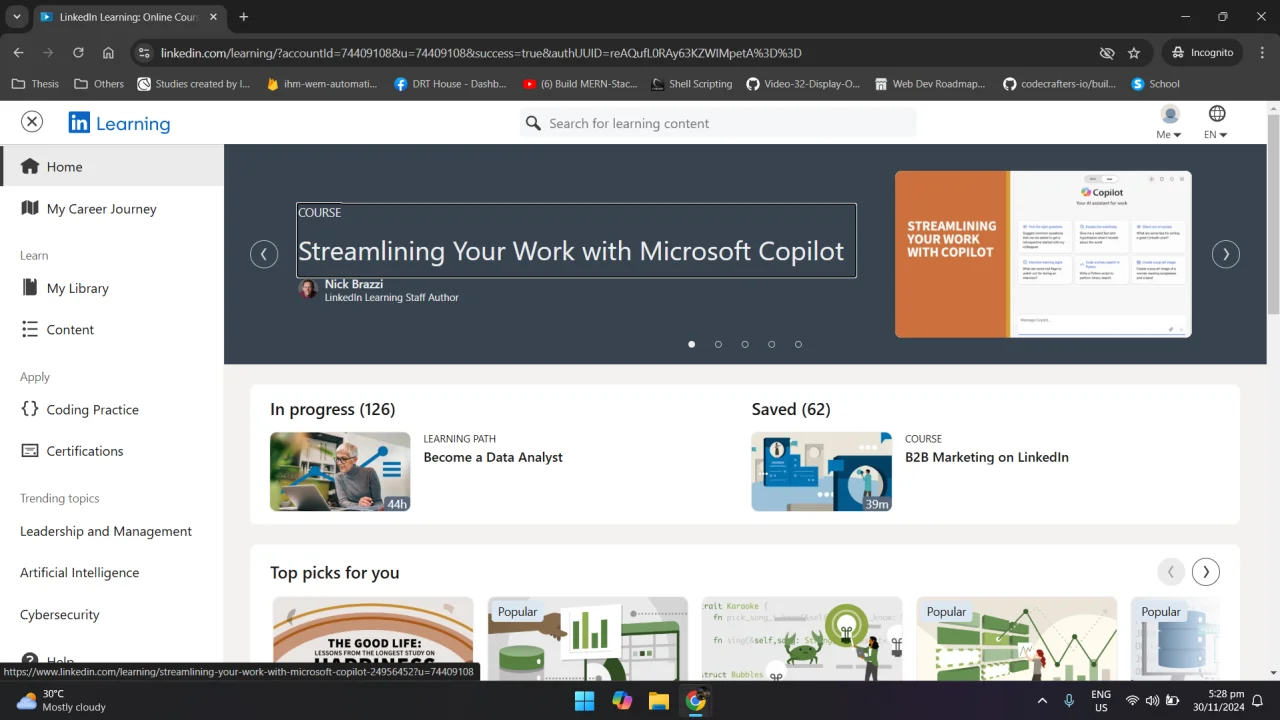Open the Copilot course banner thumbnail
Screen dimensions: 1280x720
click(1043, 254)
